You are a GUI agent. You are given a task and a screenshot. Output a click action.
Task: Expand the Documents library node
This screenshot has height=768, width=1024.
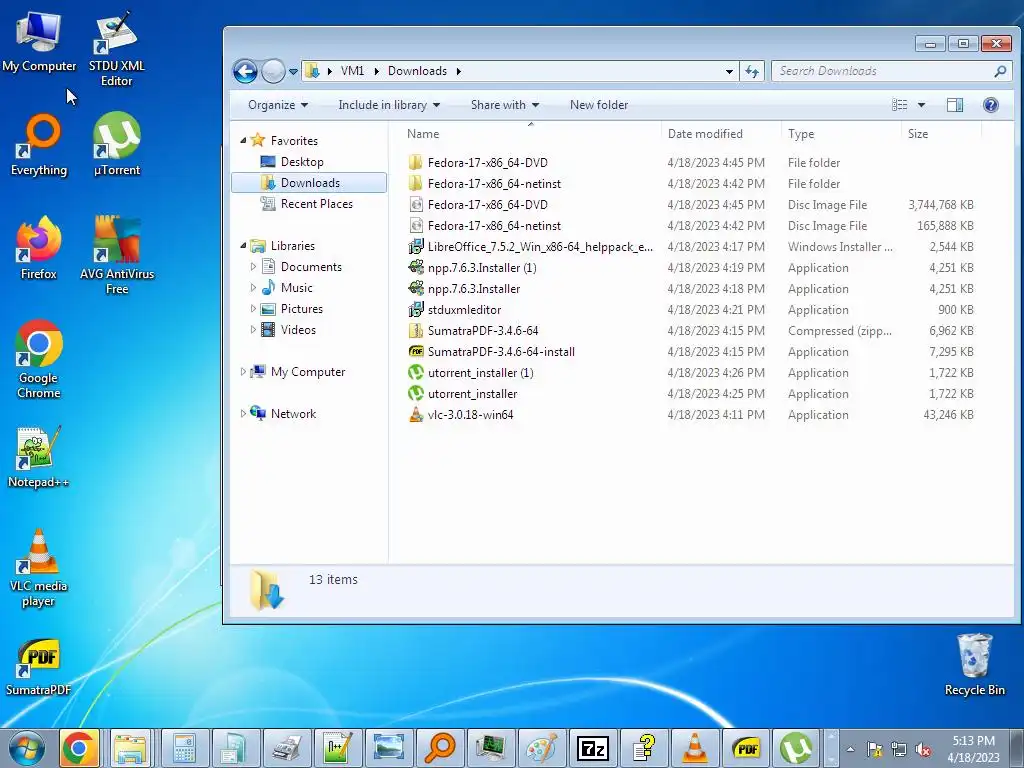click(253, 266)
